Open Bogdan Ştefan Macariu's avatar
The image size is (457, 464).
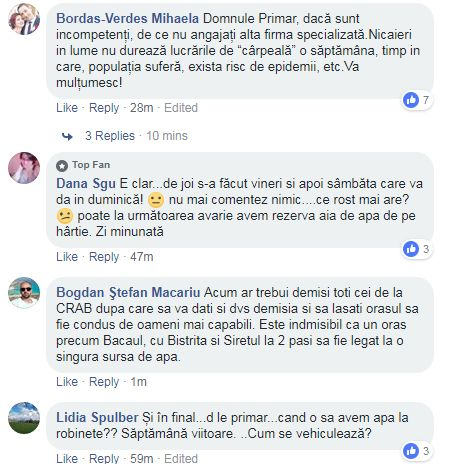pyautogui.click(x=24, y=293)
